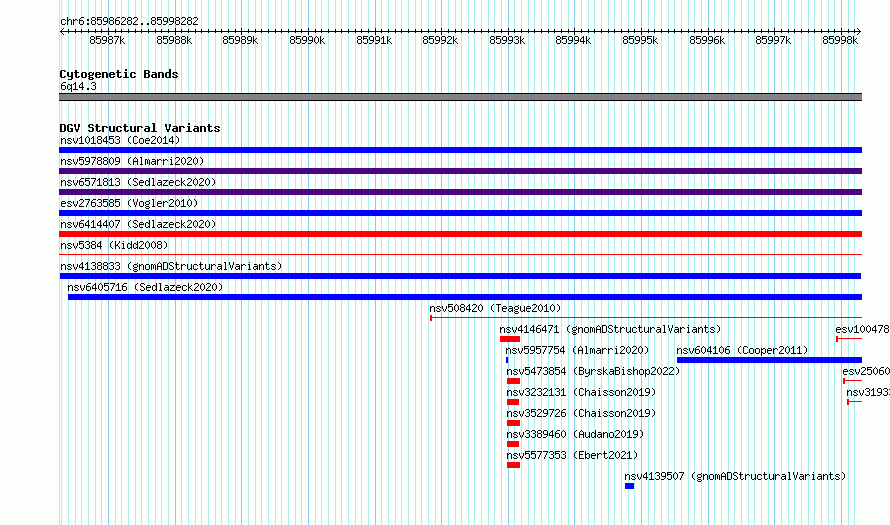Click the esv2763585 (Vogler2010) blue bar
The width and height of the screenshot is (890, 525).
[x=460, y=213]
